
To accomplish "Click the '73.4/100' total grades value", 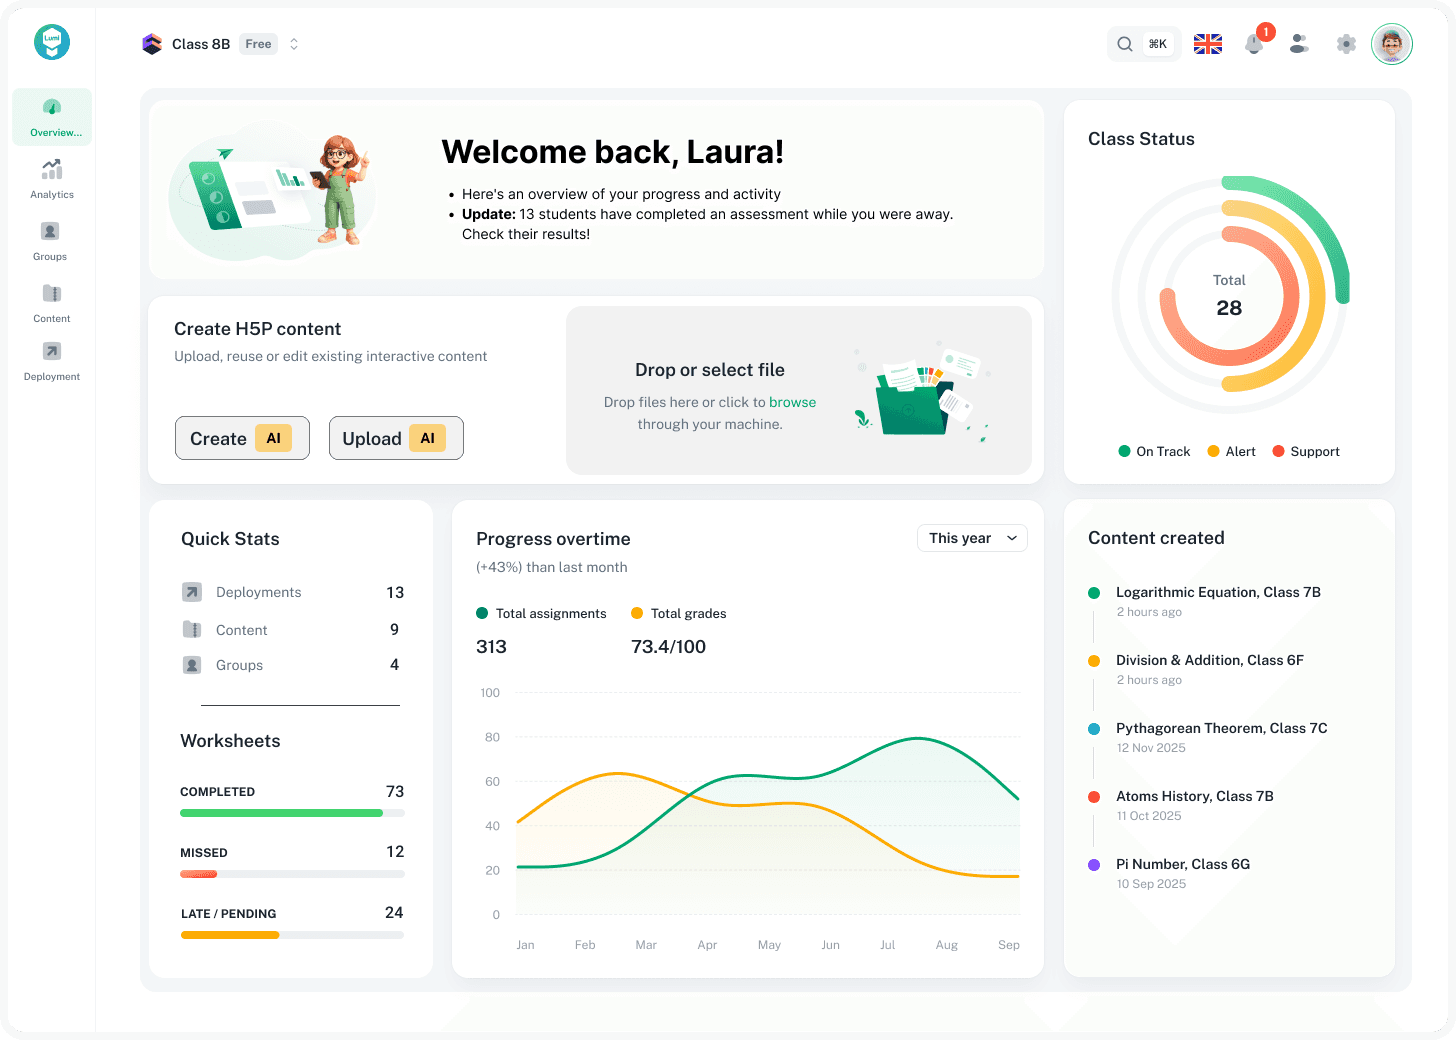I will [668, 646].
